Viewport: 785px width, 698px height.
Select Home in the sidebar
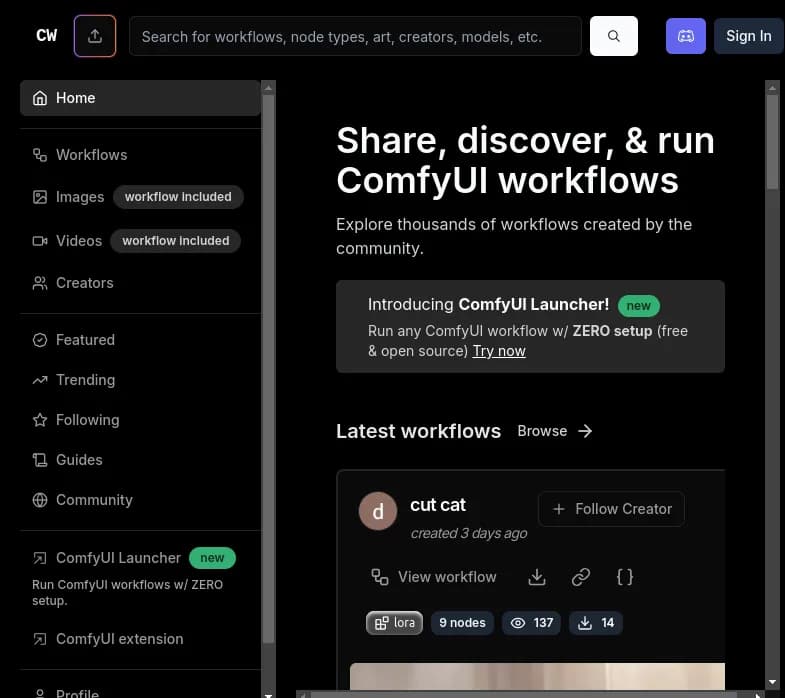click(140, 98)
